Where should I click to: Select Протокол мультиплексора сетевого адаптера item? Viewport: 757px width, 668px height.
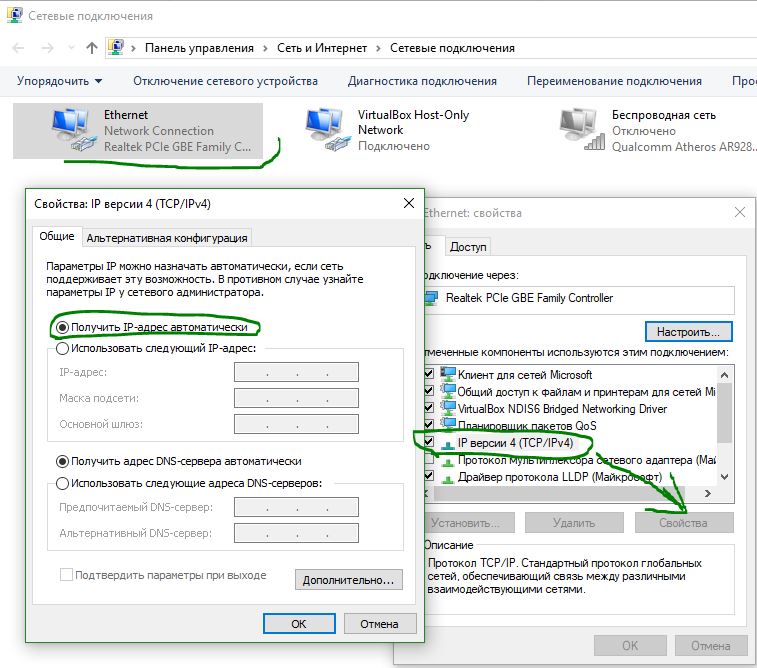click(x=586, y=460)
